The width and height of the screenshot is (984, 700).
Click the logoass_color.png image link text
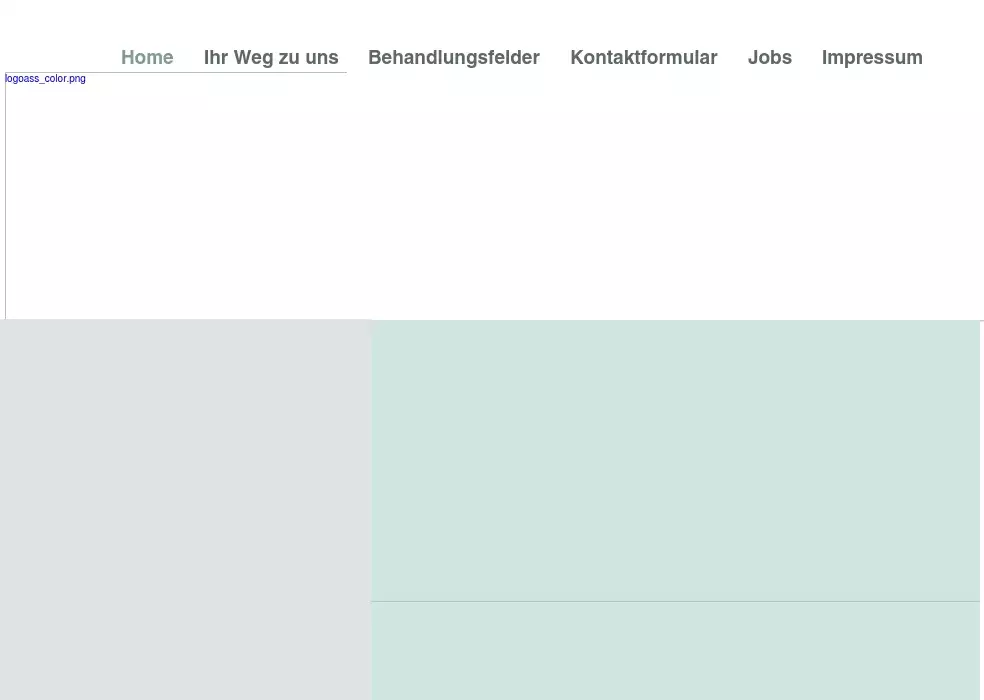(46, 79)
